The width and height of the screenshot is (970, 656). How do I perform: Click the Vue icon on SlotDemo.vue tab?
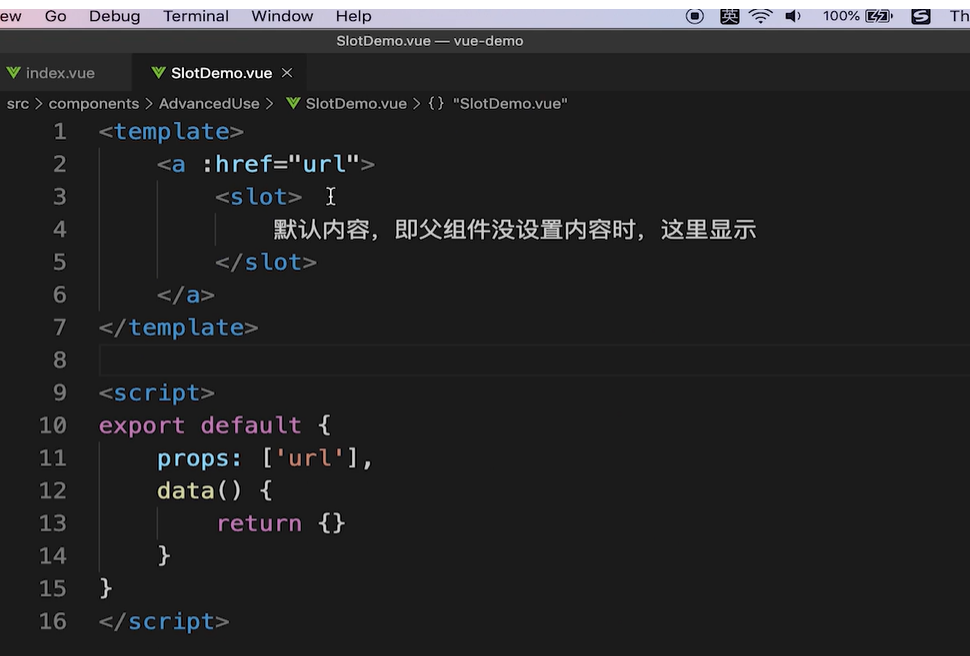pos(158,73)
